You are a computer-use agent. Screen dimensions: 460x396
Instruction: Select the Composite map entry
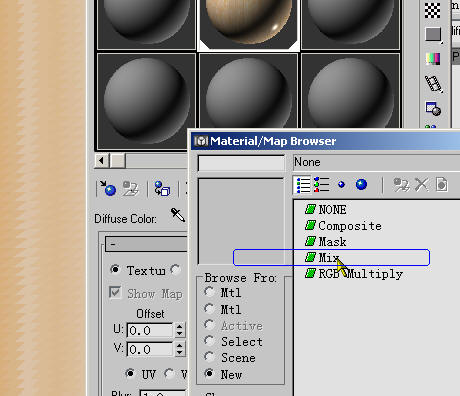coord(343,226)
